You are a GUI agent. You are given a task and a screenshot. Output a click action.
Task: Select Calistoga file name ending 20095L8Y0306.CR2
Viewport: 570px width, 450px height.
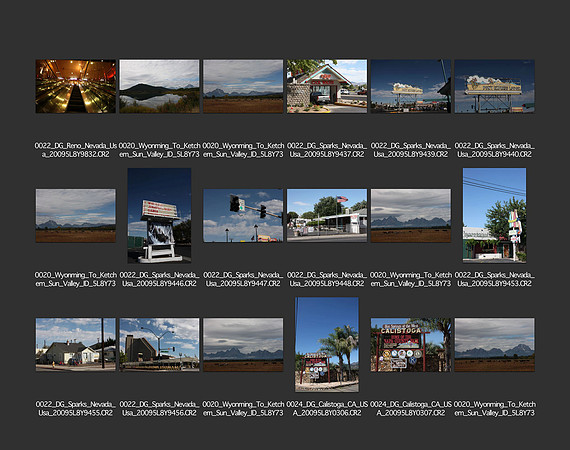click(x=327, y=409)
